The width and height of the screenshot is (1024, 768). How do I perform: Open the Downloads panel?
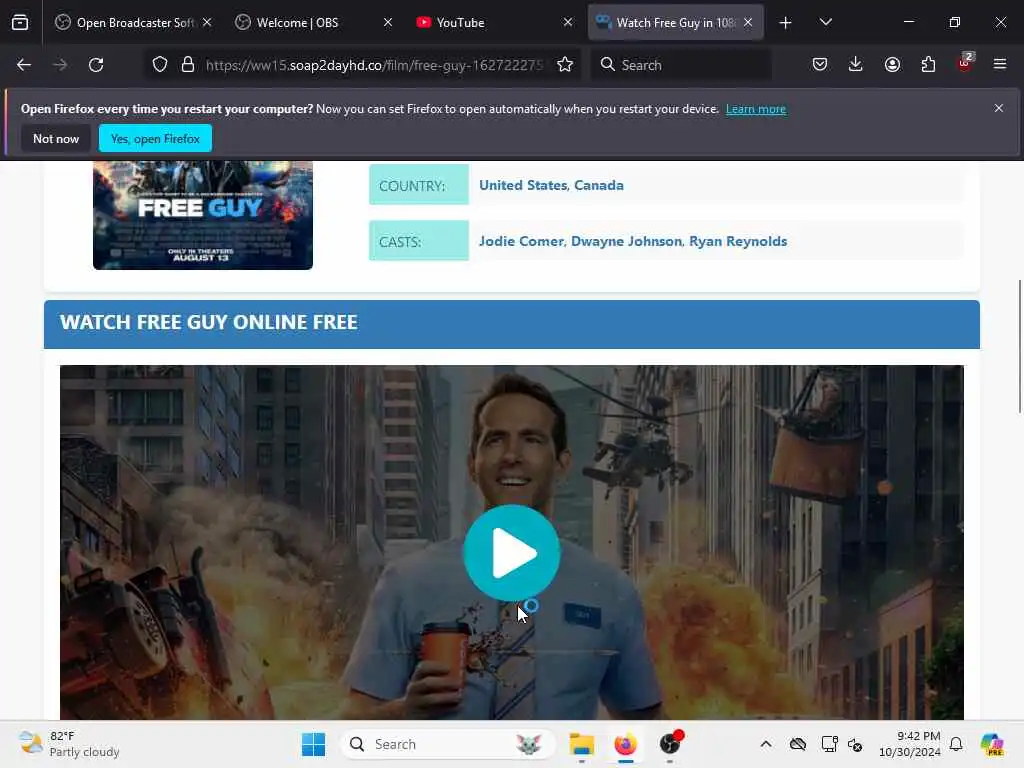[856, 64]
